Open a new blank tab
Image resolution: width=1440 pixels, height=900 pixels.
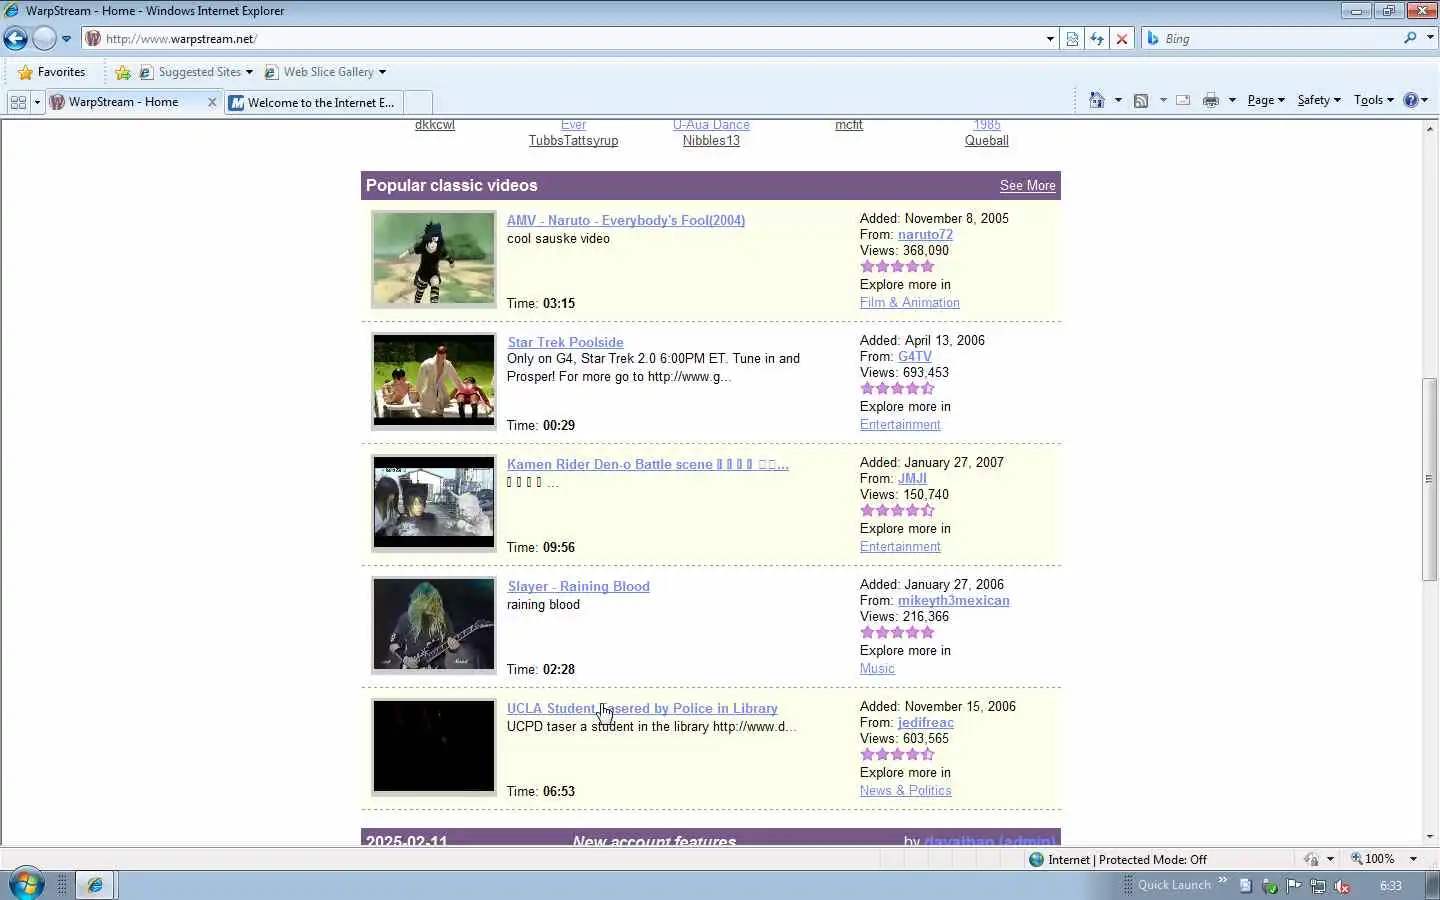(x=418, y=102)
